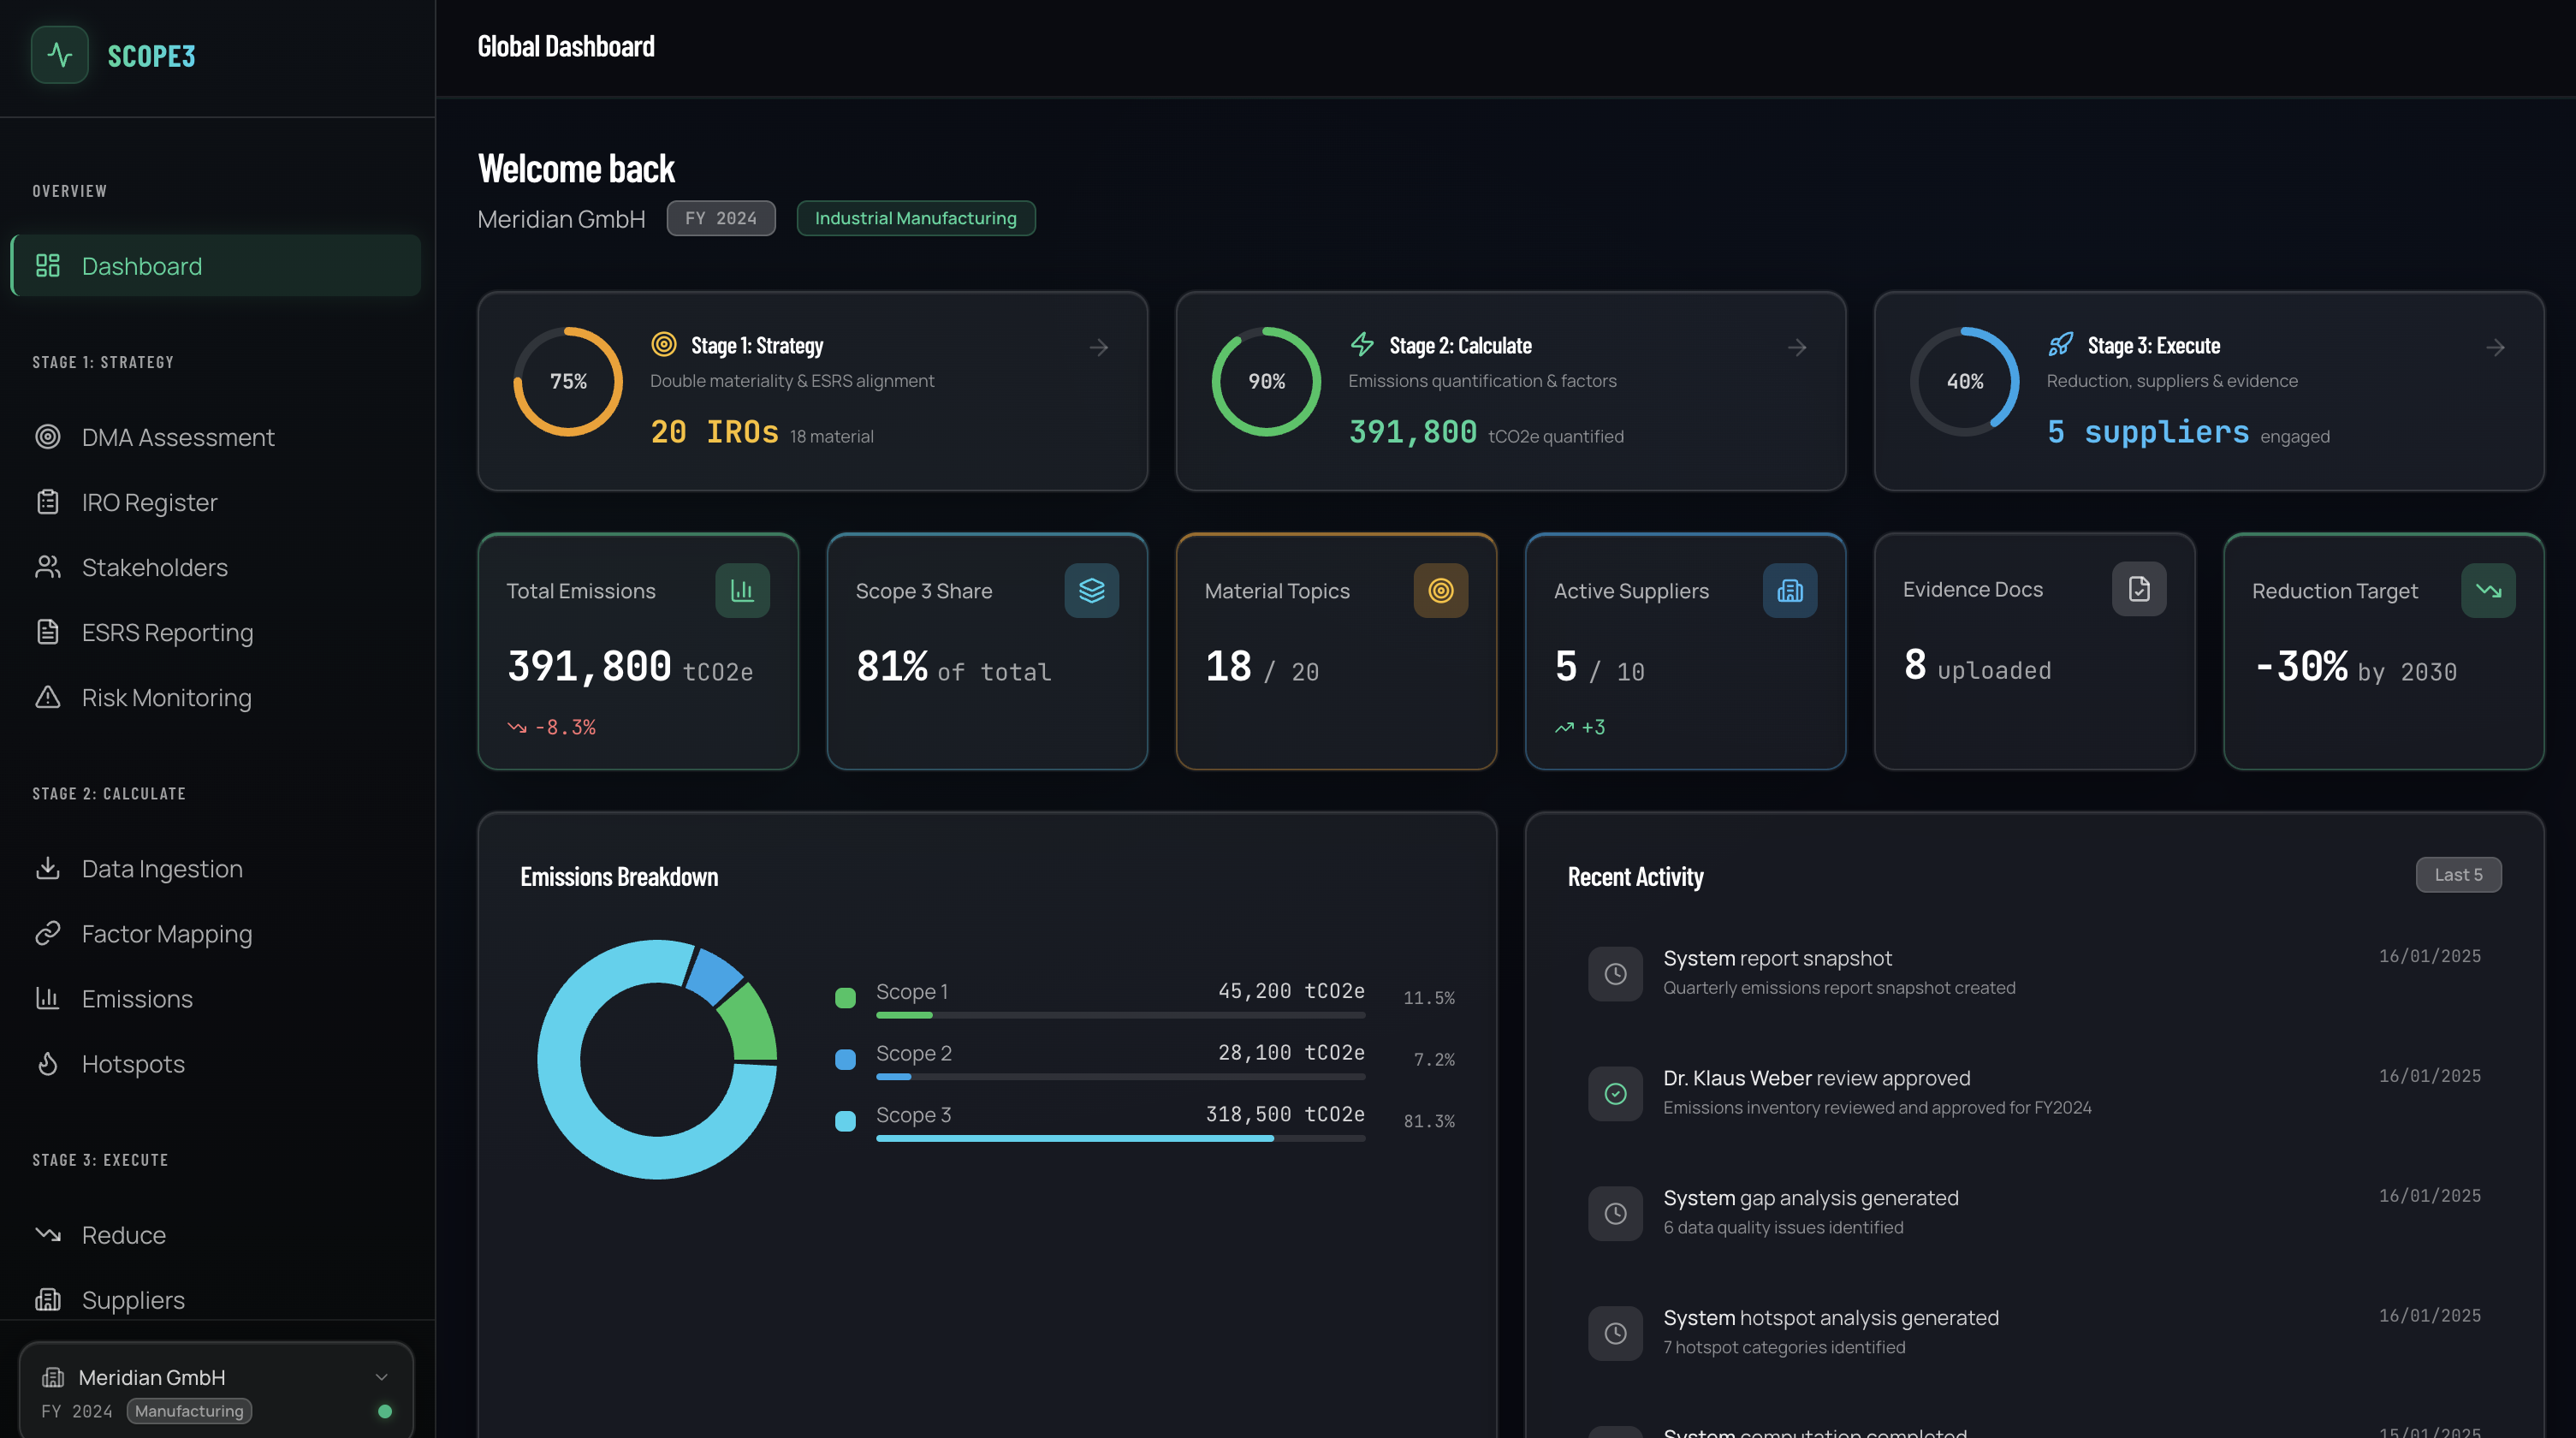Select the SCOPE3 app logo icon
This screenshot has height=1438, width=2576.
59,55
